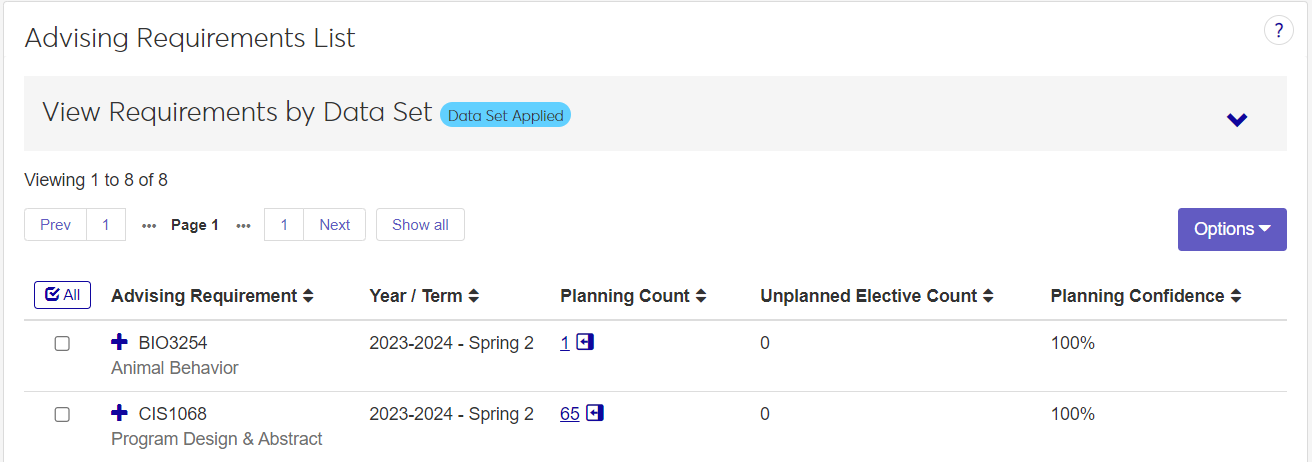The width and height of the screenshot is (1312, 462).
Task: Sort by Unplanned Elective Count arrows
Action: click(x=988, y=296)
